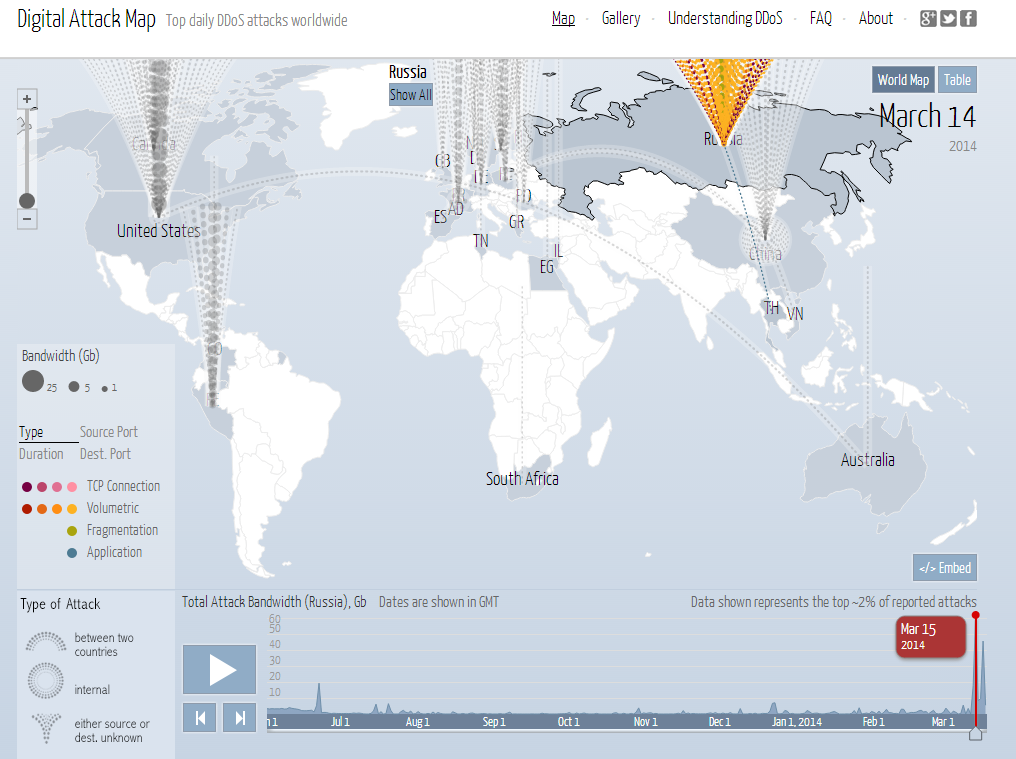Click the VN Vietnam label

point(795,314)
